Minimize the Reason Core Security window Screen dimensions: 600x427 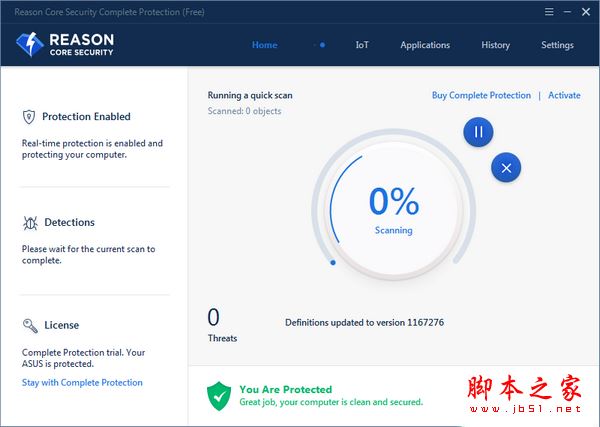click(567, 12)
